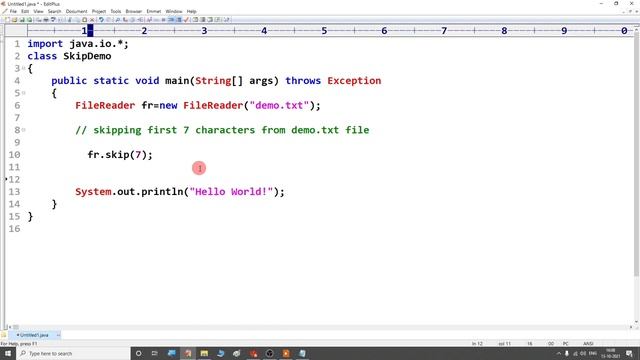Click line number 16 in the gutter

(x=14, y=229)
